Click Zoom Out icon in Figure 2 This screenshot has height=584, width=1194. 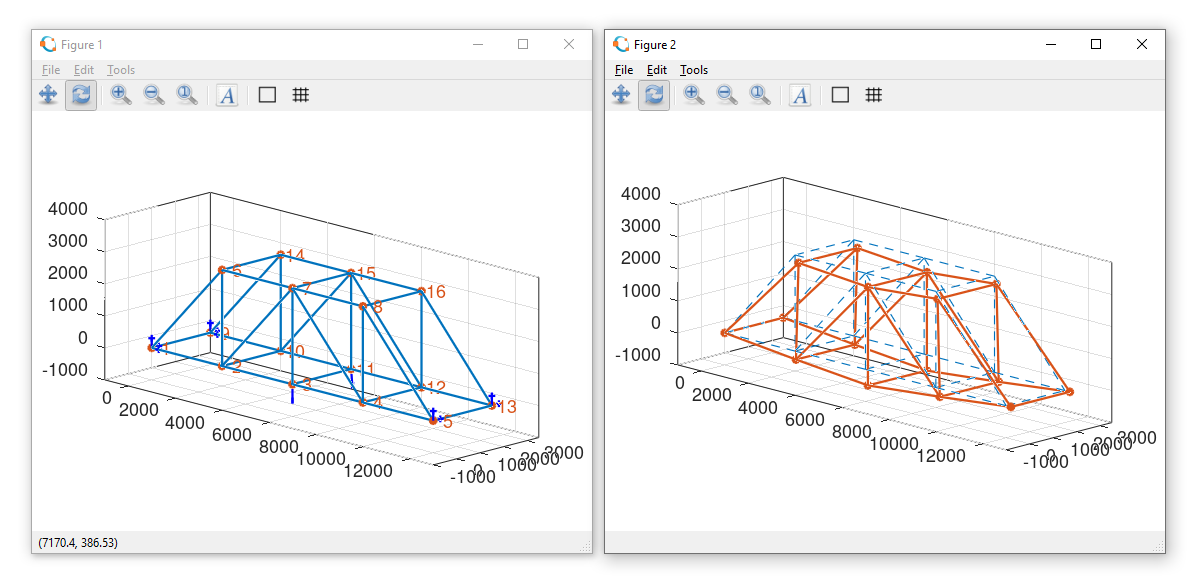727,95
